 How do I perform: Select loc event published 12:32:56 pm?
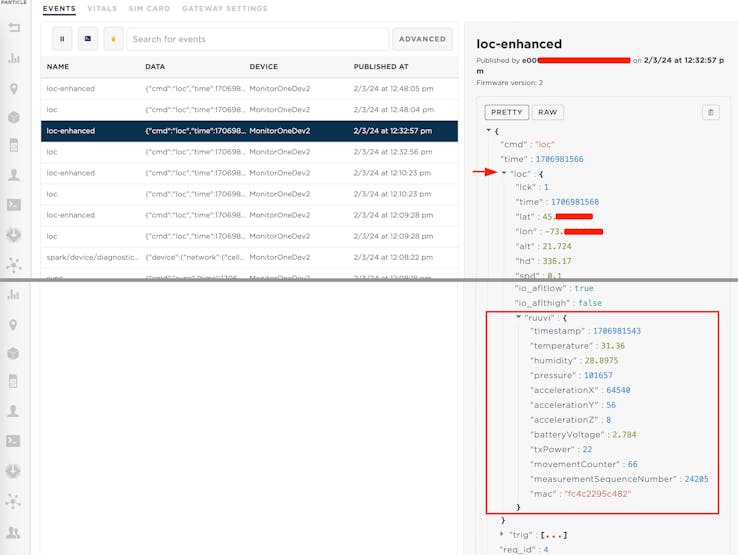[249, 152]
